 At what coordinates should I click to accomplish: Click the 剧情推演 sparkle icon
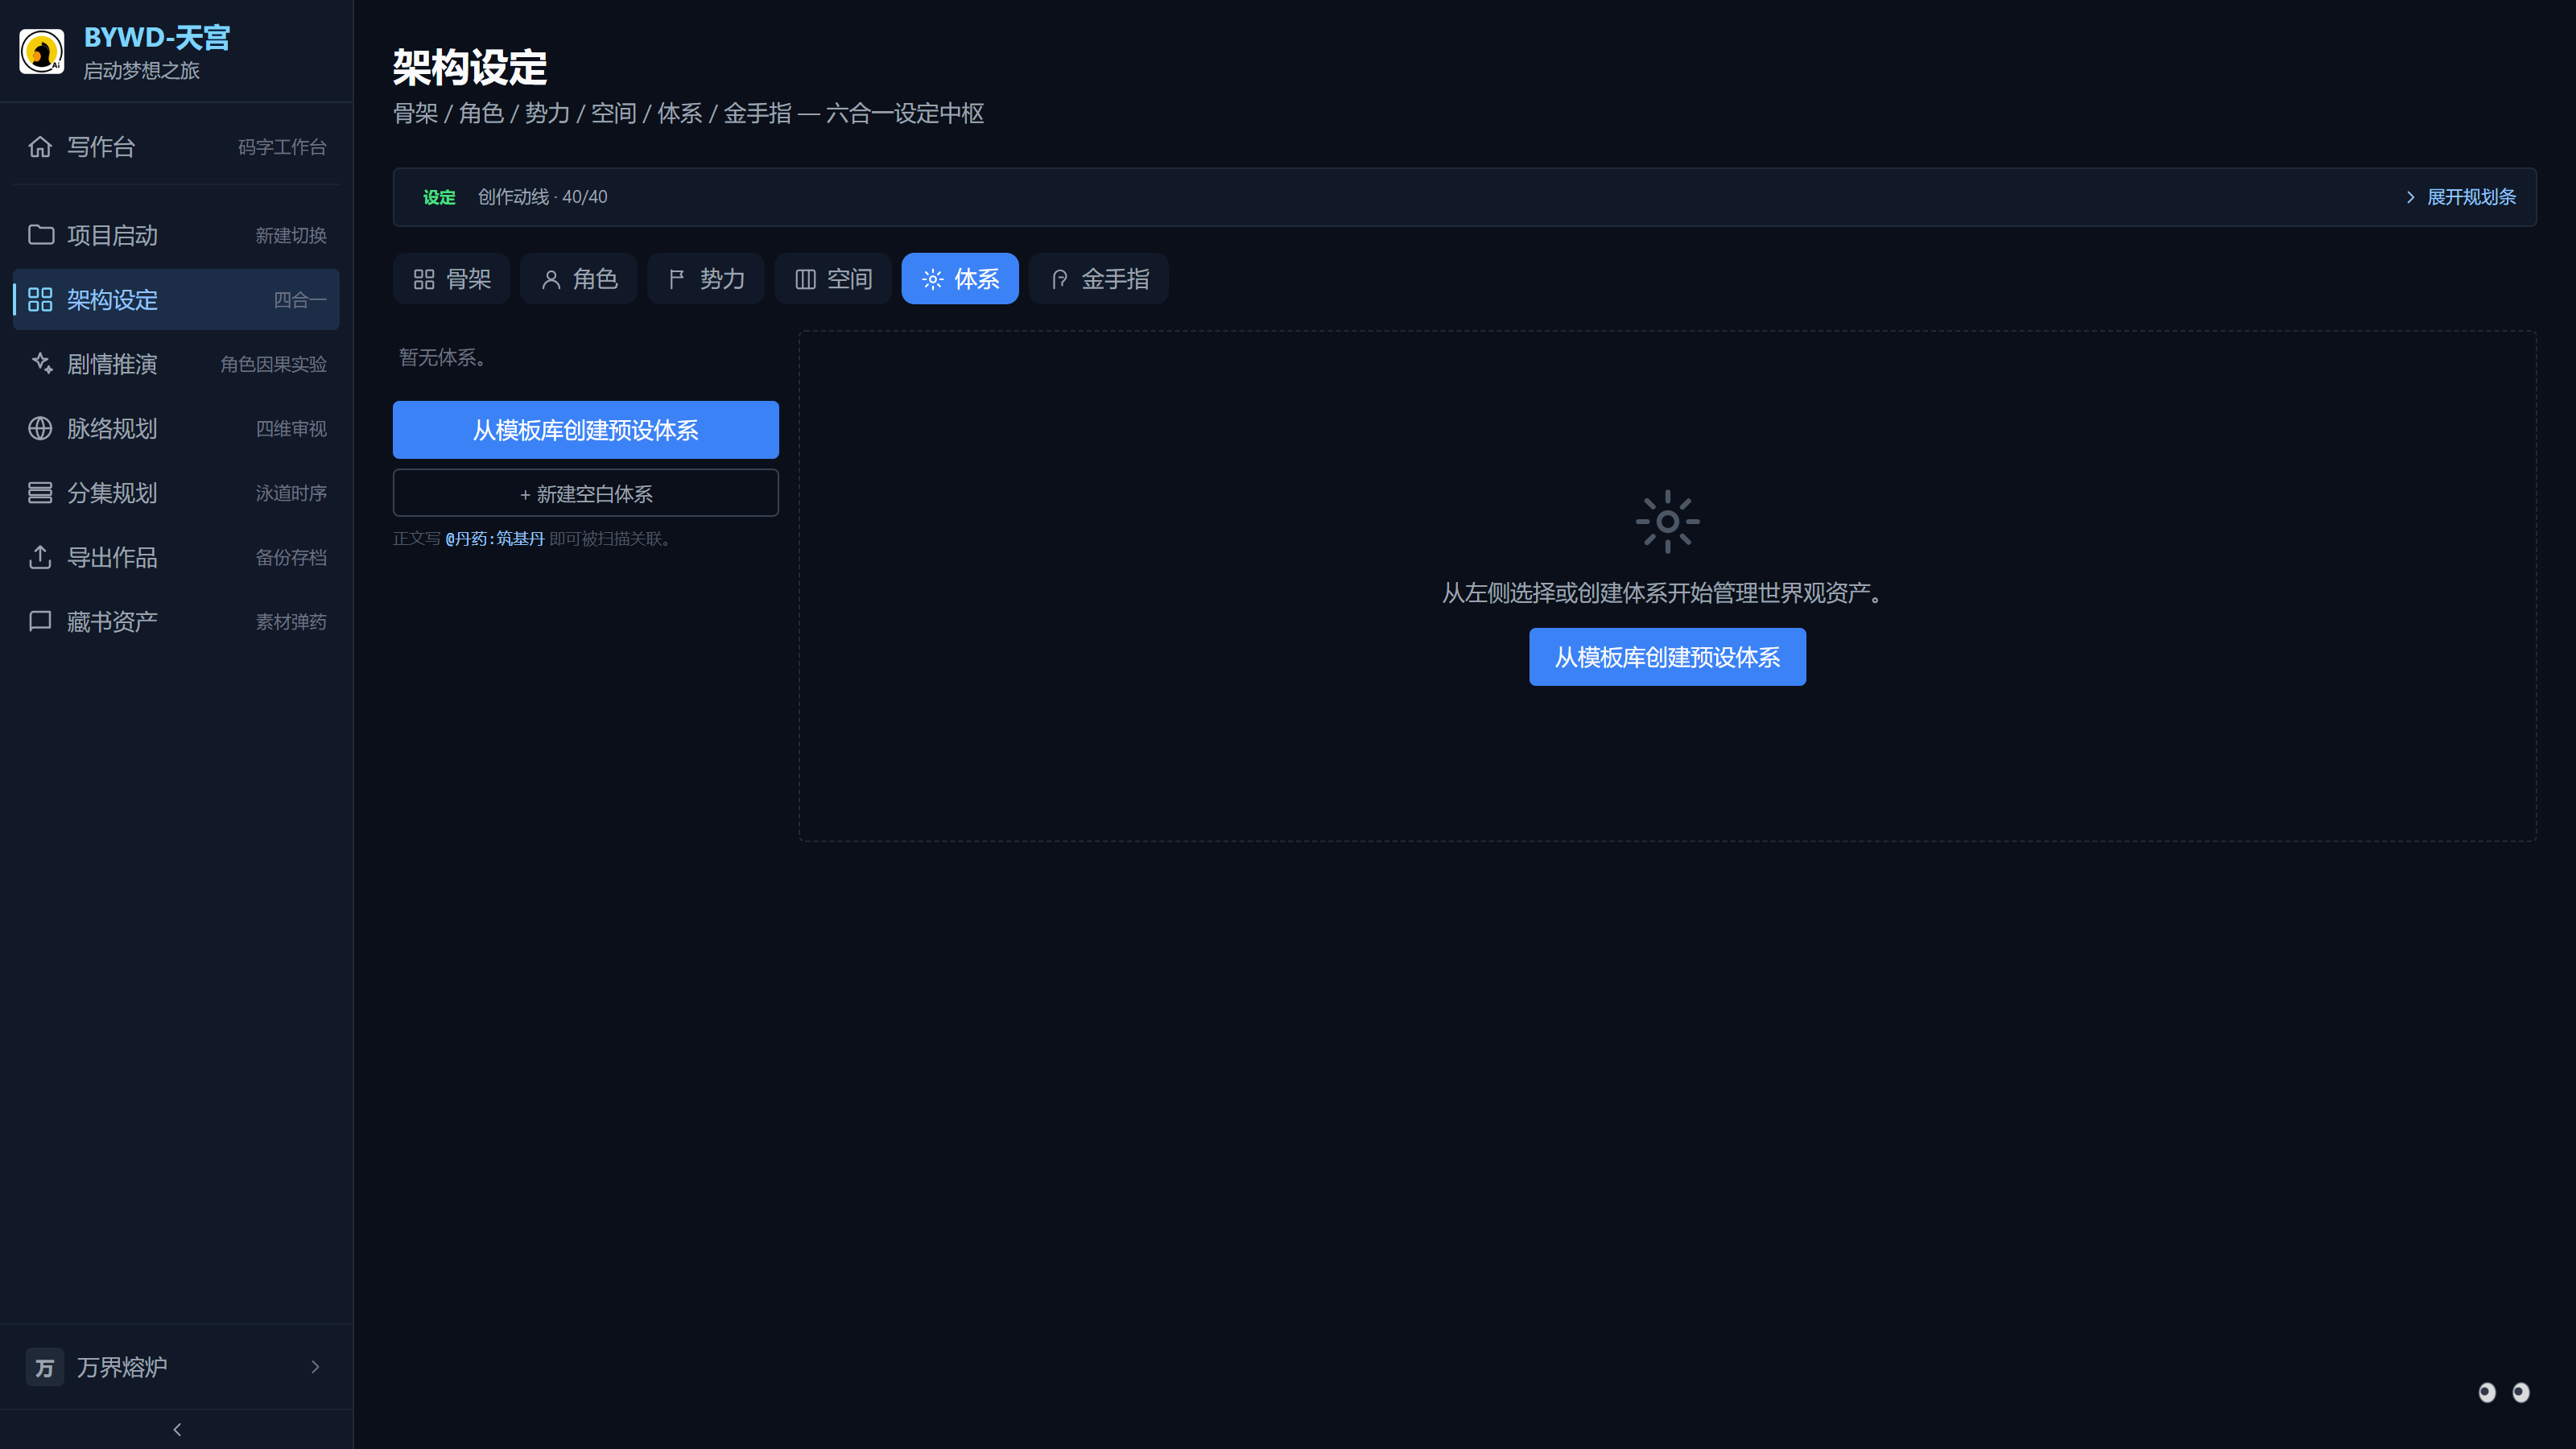click(x=40, y=364)
